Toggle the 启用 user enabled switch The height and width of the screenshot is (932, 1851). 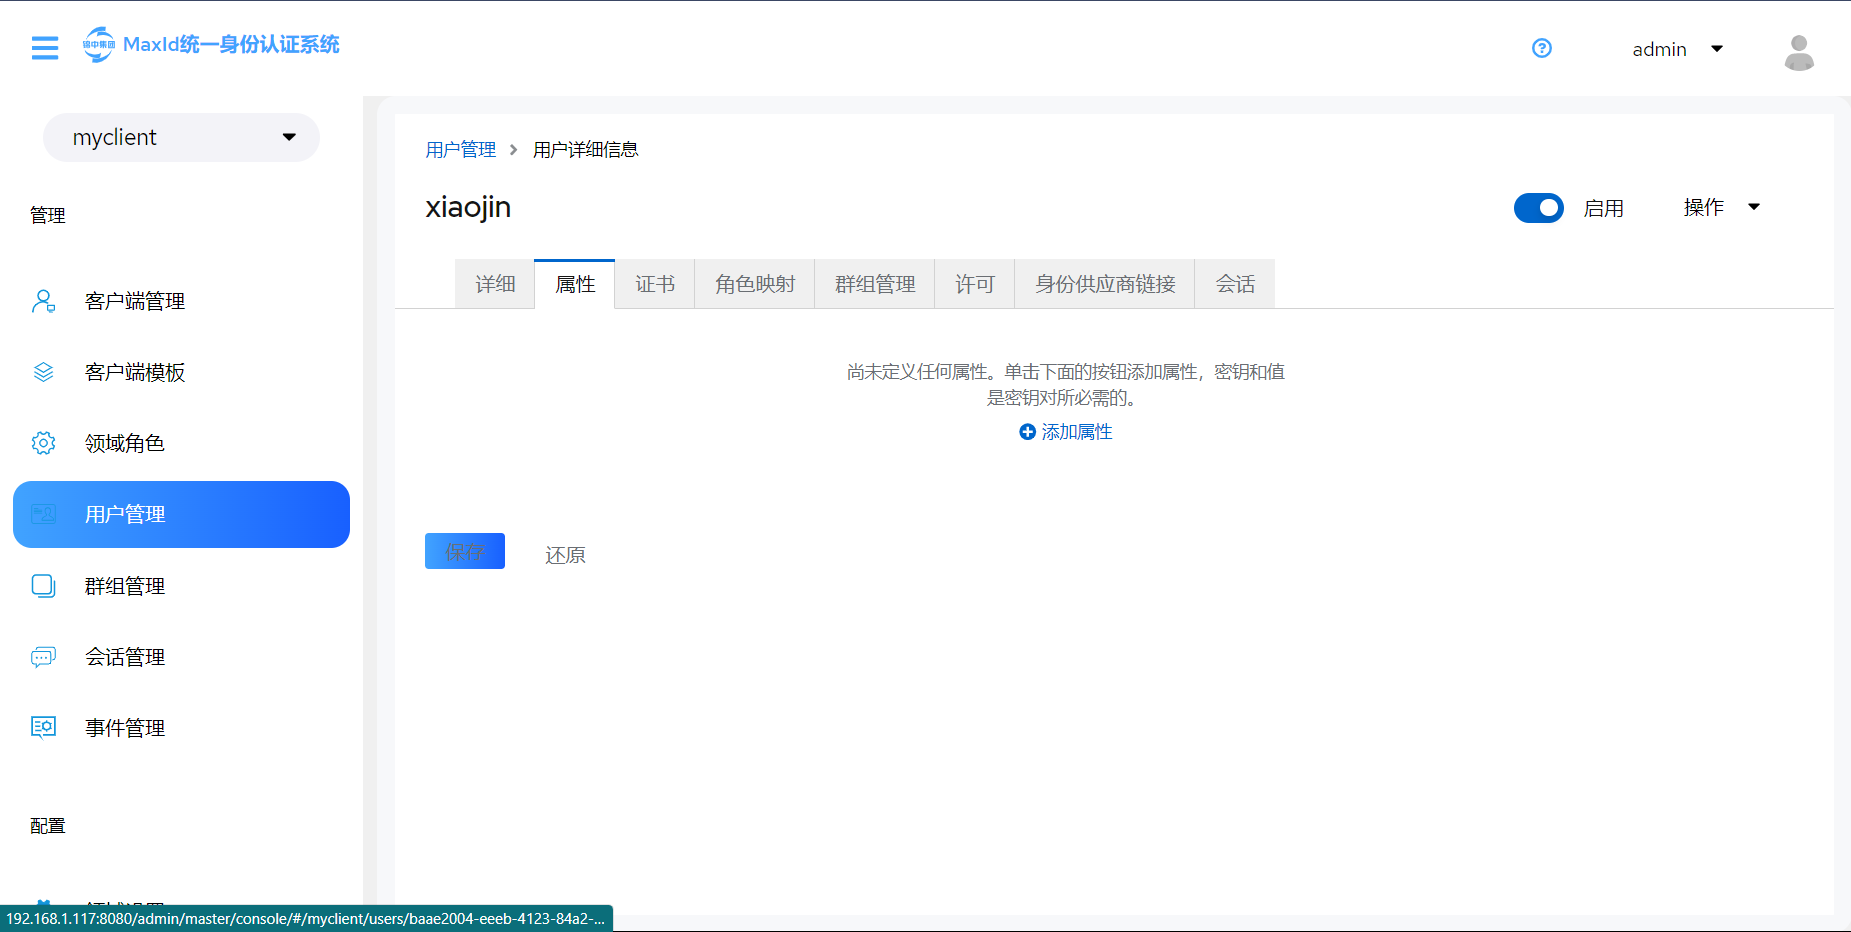(x=1538, y=208)
